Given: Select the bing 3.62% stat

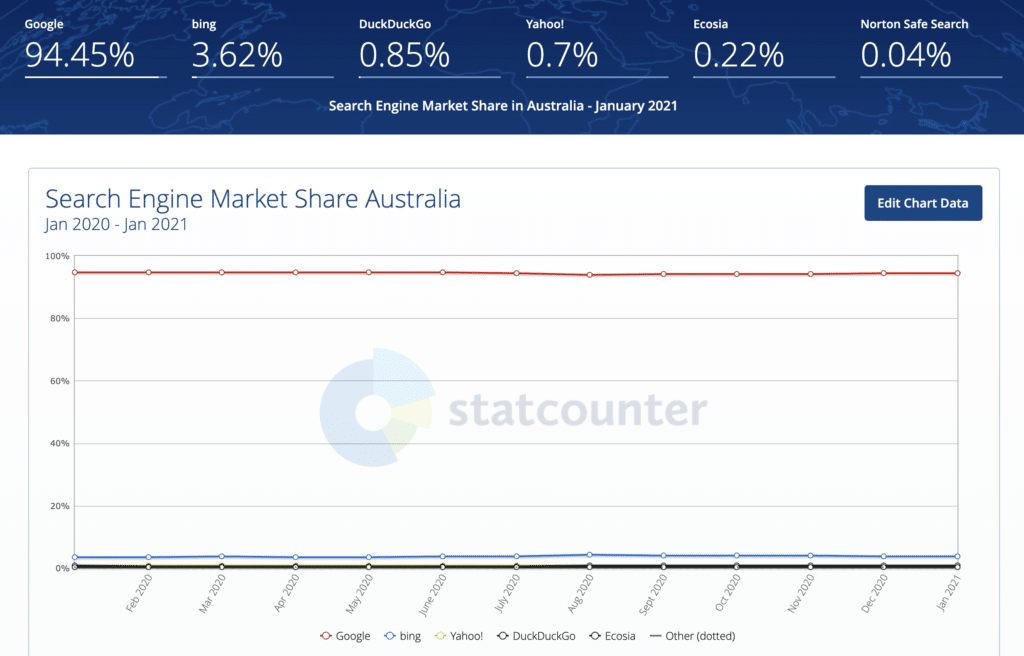Looking at the screenshot, I should pyautogui.click(x=237, y=56).
